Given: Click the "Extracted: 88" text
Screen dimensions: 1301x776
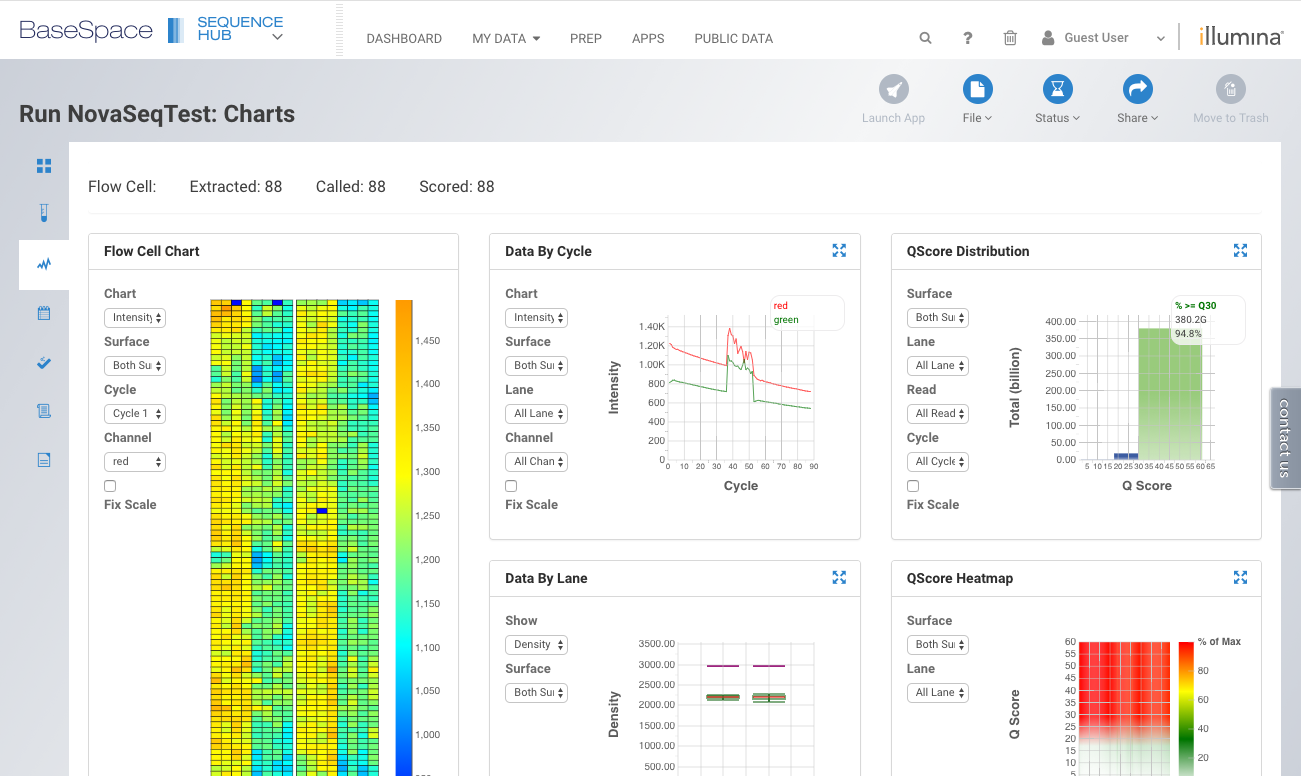Looking at the screenshot, I should [x=236, y=187].
